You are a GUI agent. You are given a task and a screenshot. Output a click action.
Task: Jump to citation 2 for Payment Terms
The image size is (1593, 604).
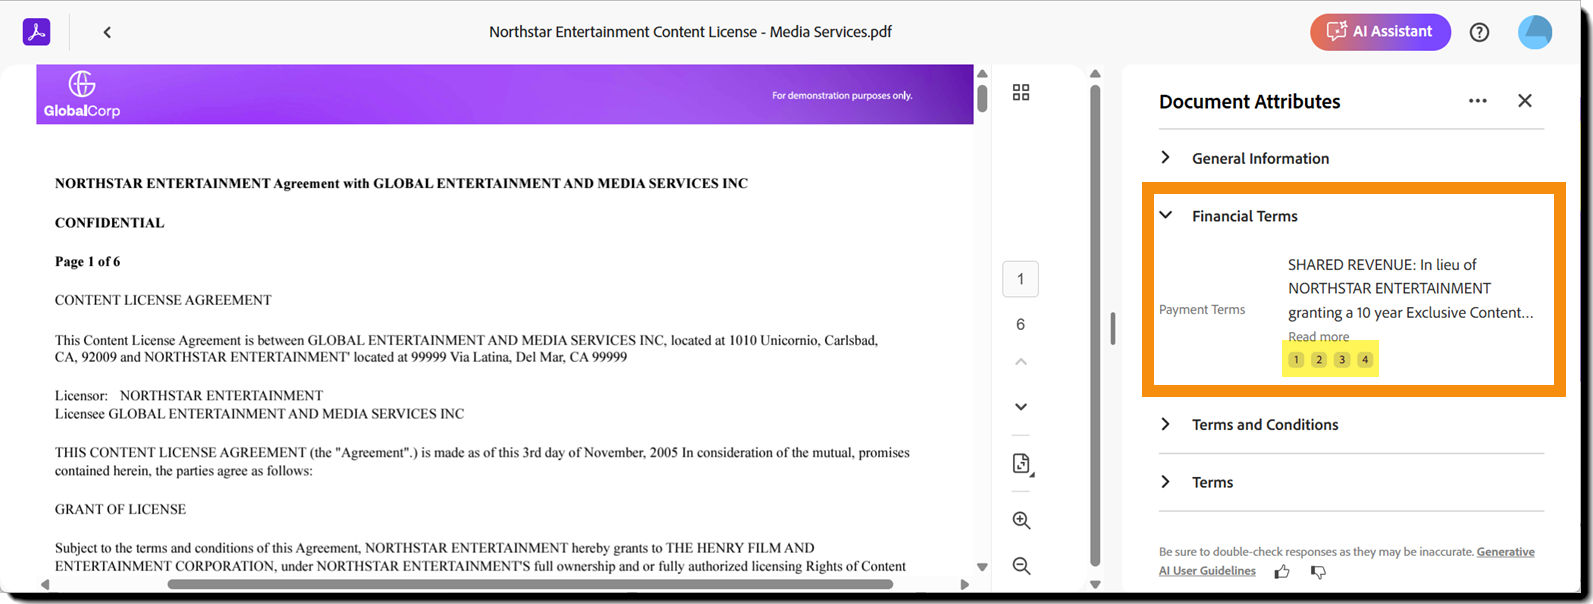[1319, 360]
